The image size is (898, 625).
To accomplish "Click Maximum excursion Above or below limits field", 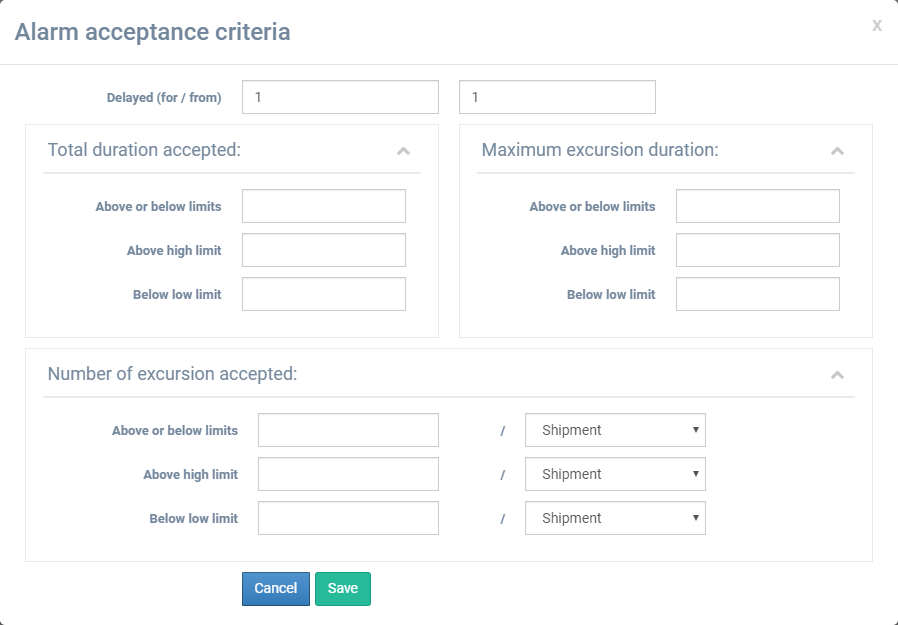I will [x=758, y=206].
